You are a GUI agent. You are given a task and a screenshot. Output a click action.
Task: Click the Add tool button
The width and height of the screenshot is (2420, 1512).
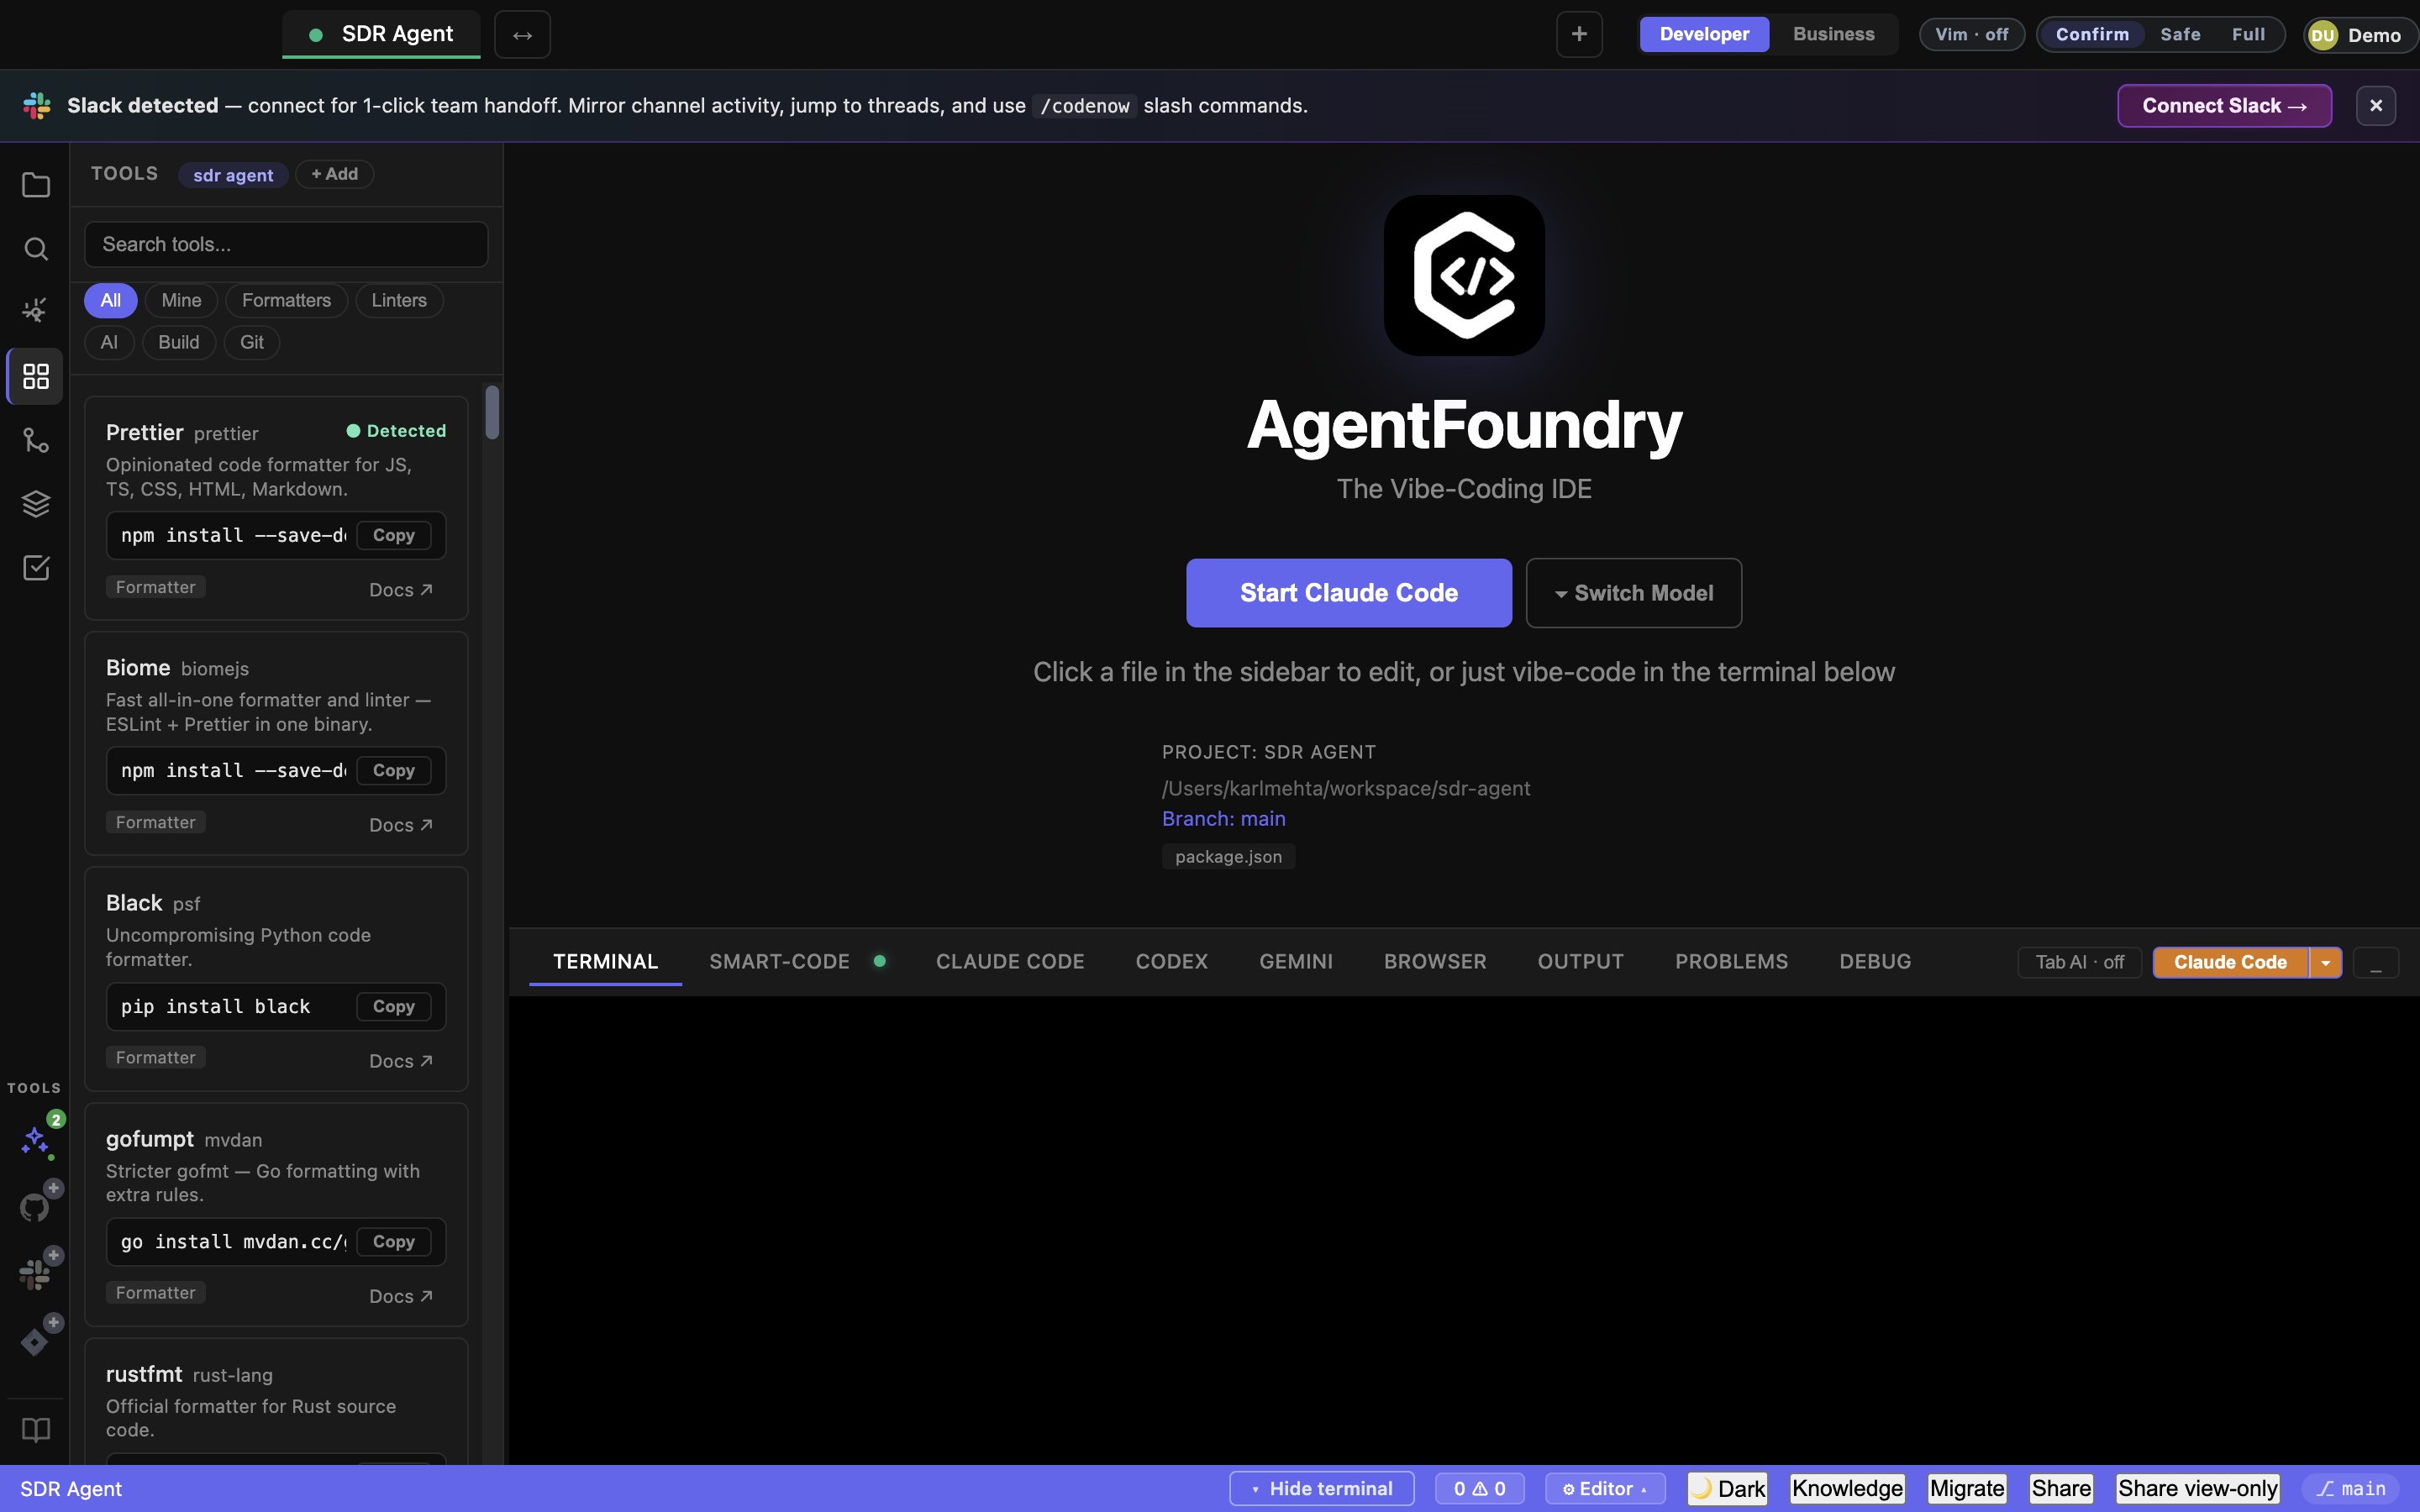[x=334, y=174]
